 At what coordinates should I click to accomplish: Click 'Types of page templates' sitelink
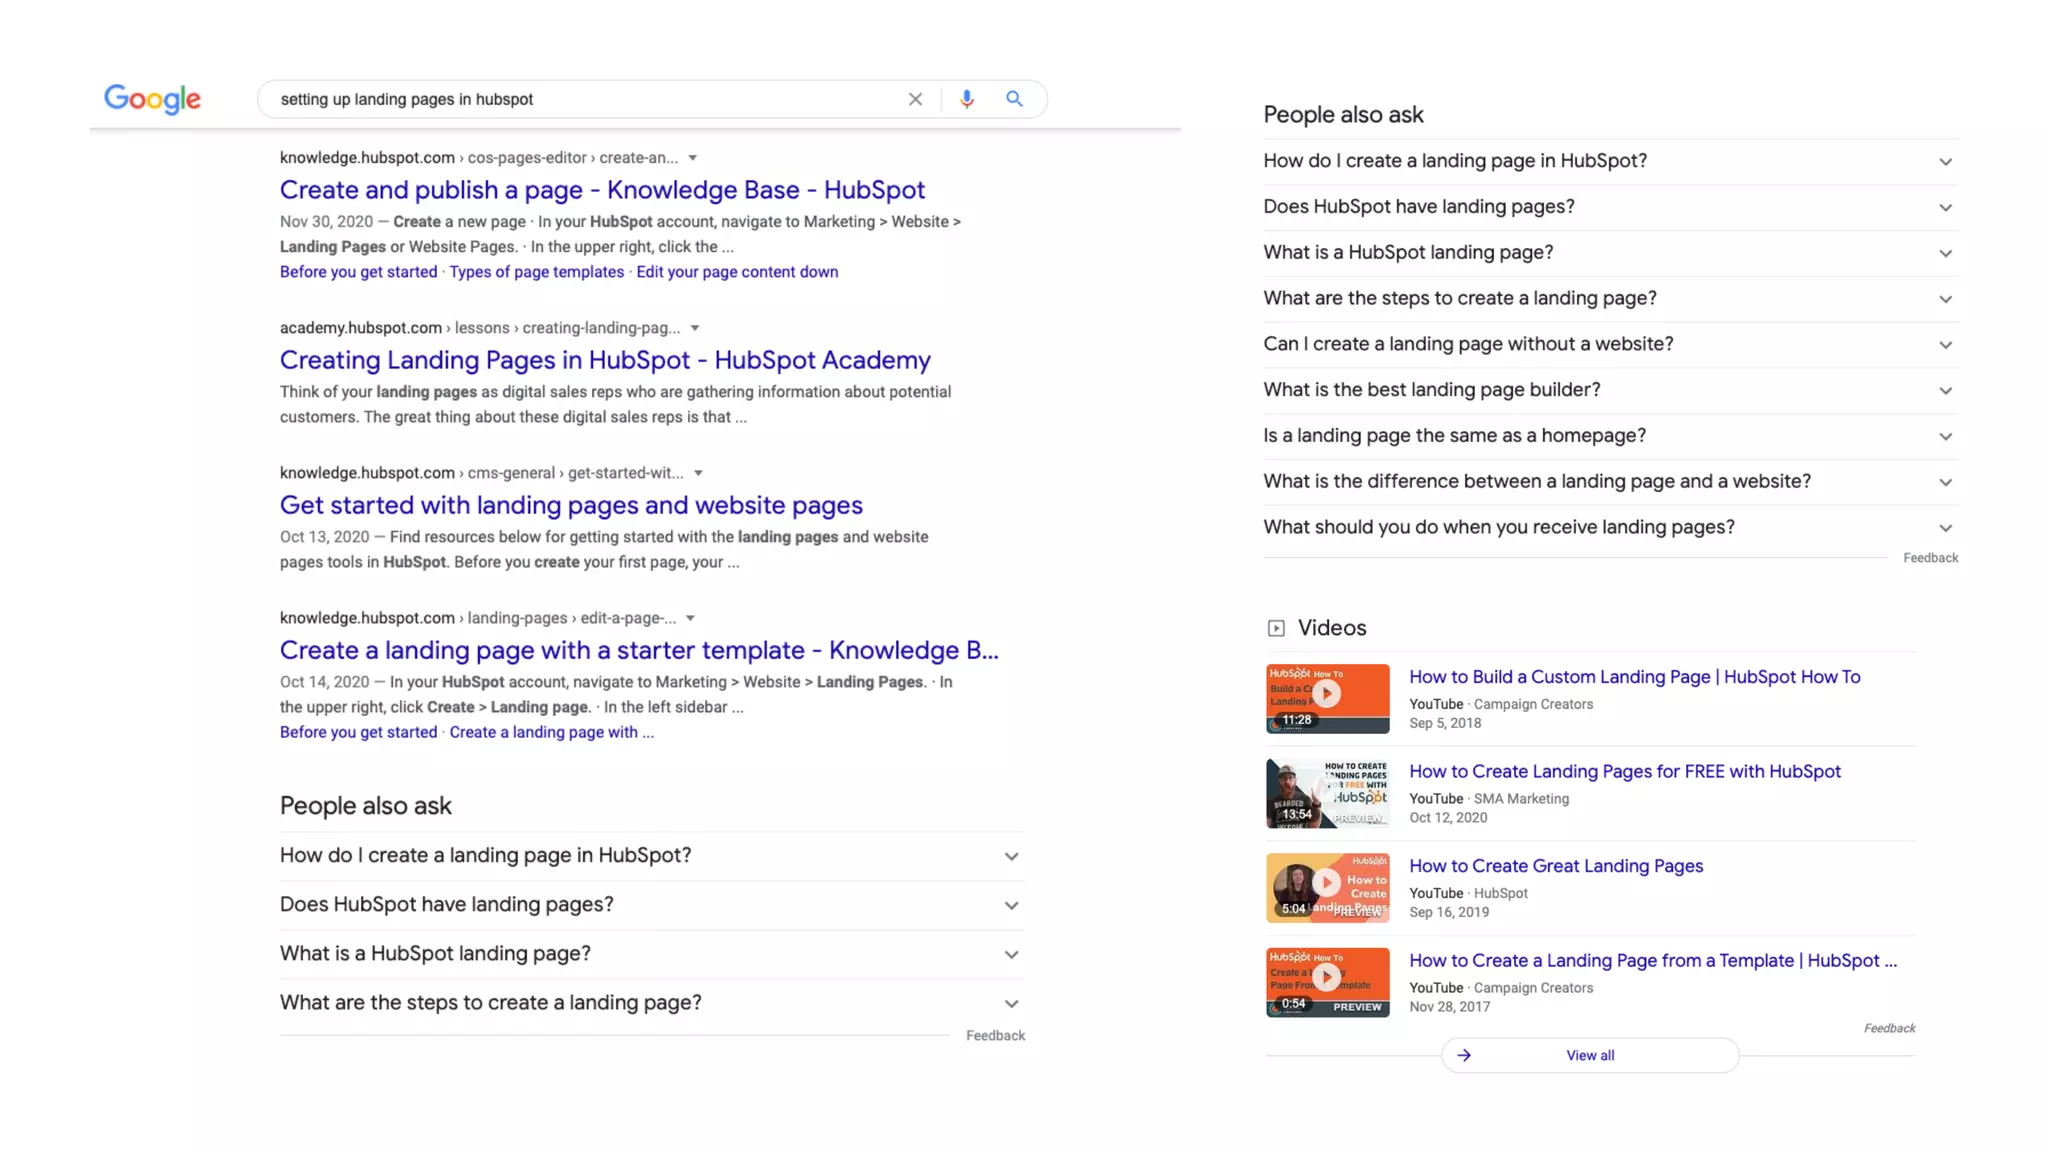536,272
